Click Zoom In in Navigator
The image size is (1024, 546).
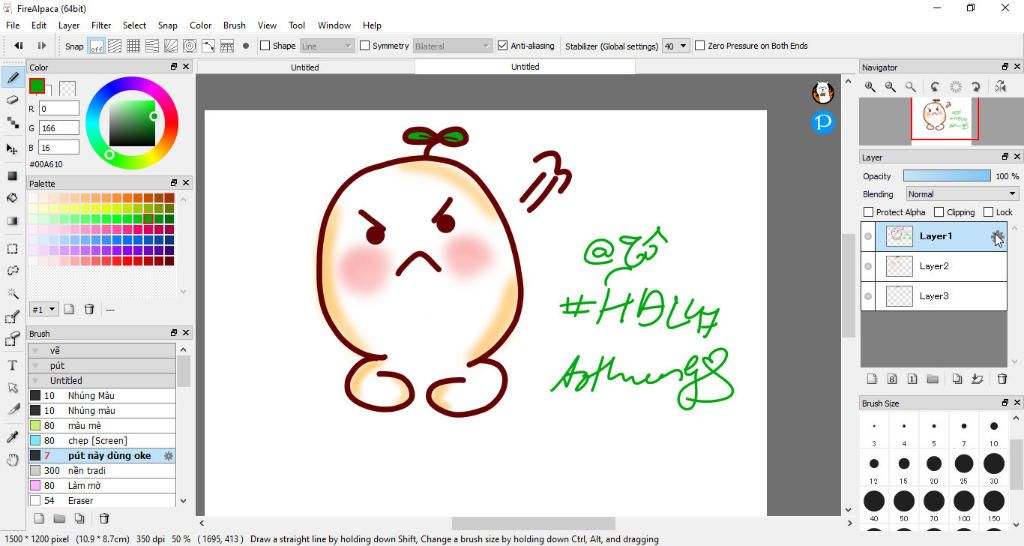point(870,87)
